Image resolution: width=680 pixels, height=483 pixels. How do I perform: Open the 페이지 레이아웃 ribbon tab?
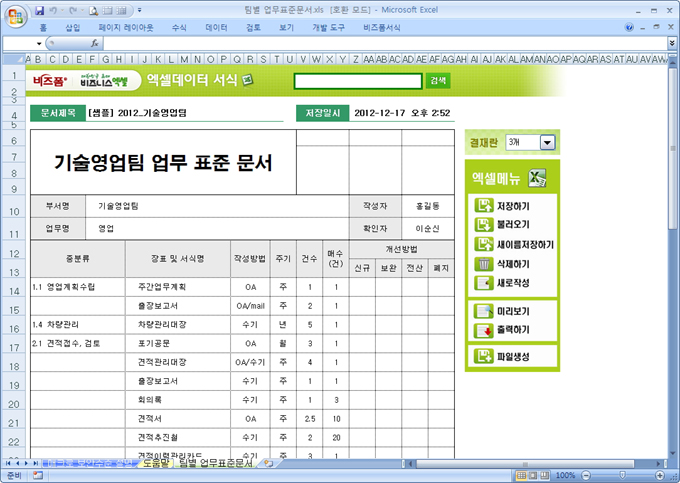click(x=126, y=28)
